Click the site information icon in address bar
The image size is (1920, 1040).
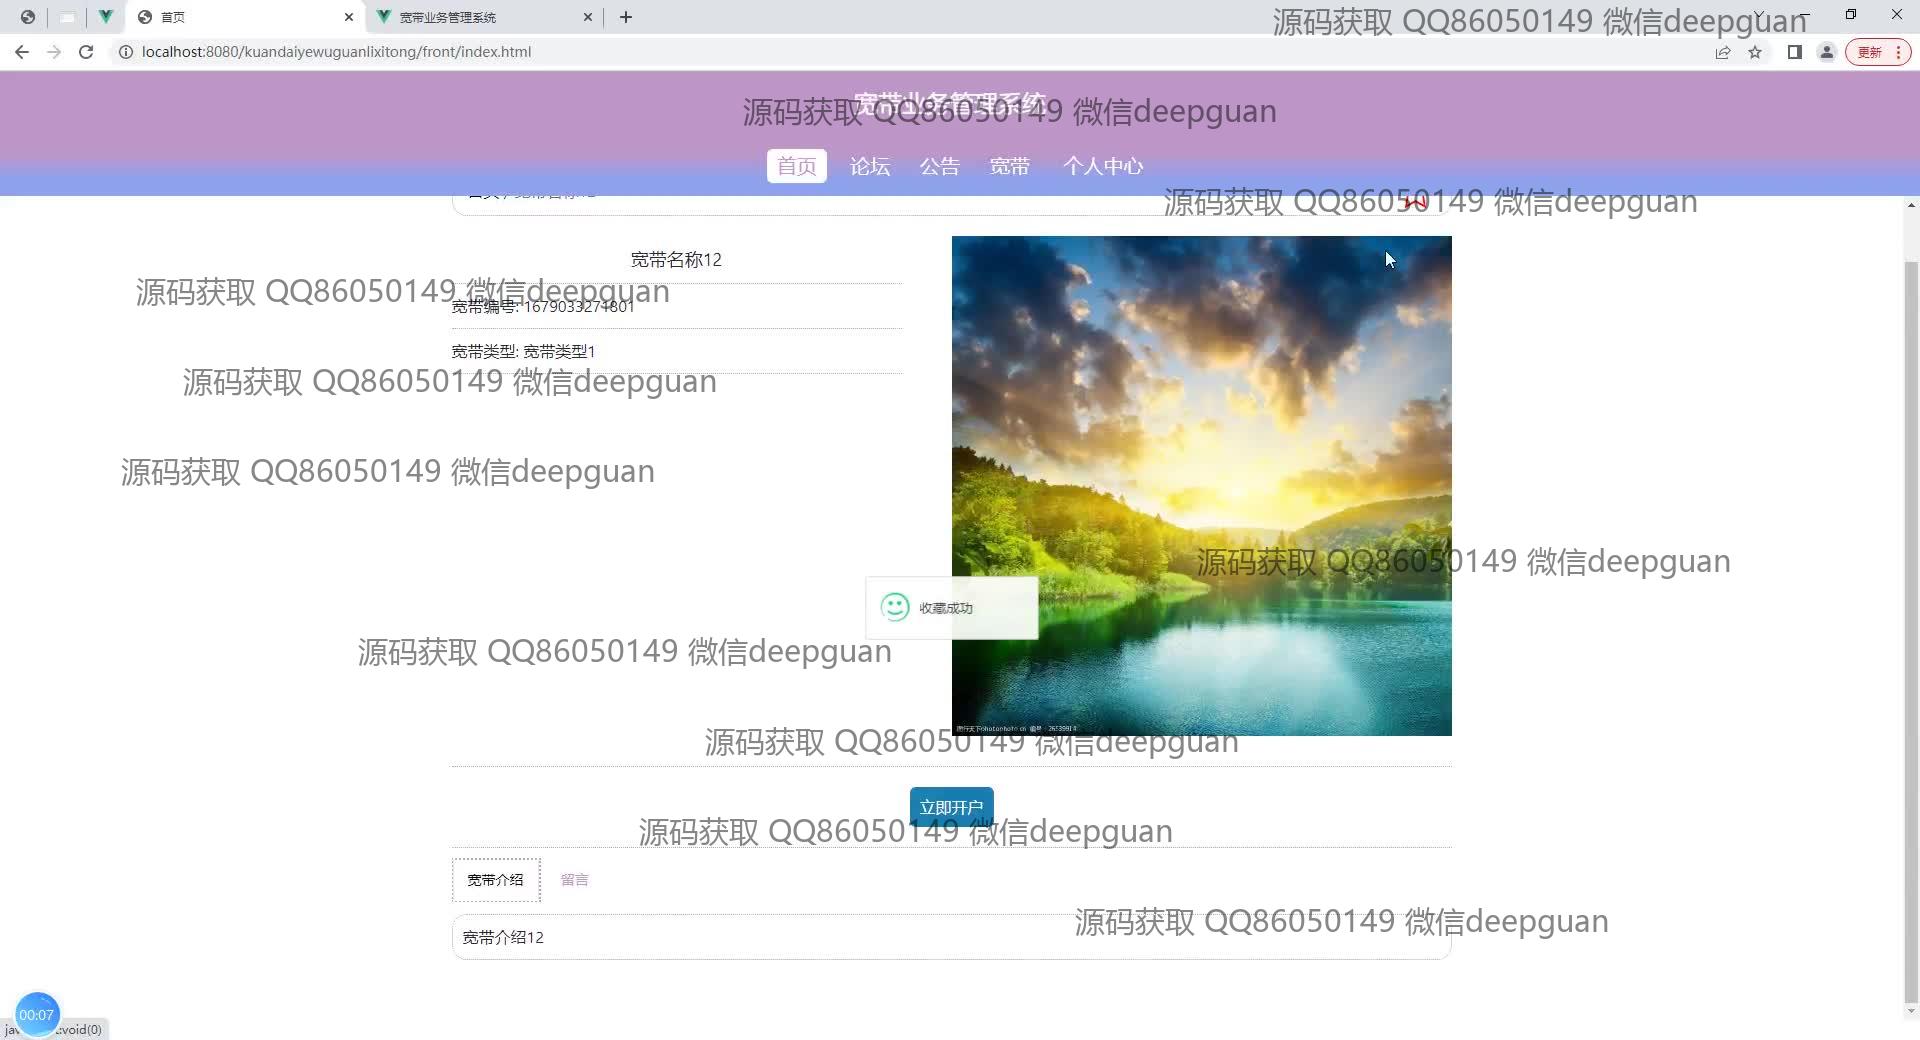click(x=126, y=52)
